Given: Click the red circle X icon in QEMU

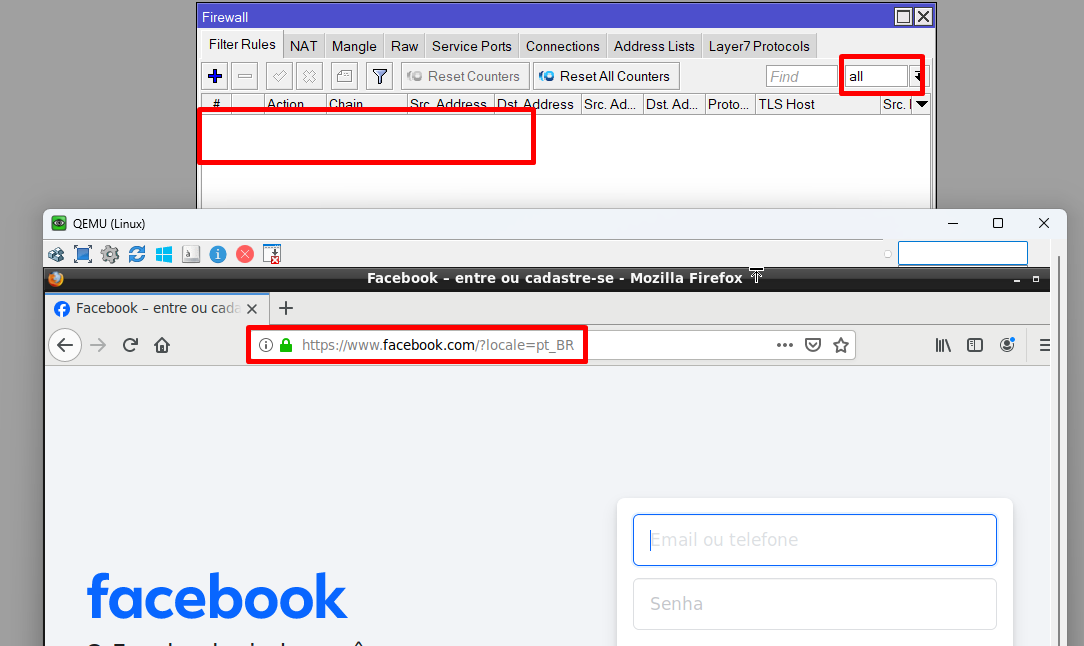Looking at the screenshot, I should point(245,255).
